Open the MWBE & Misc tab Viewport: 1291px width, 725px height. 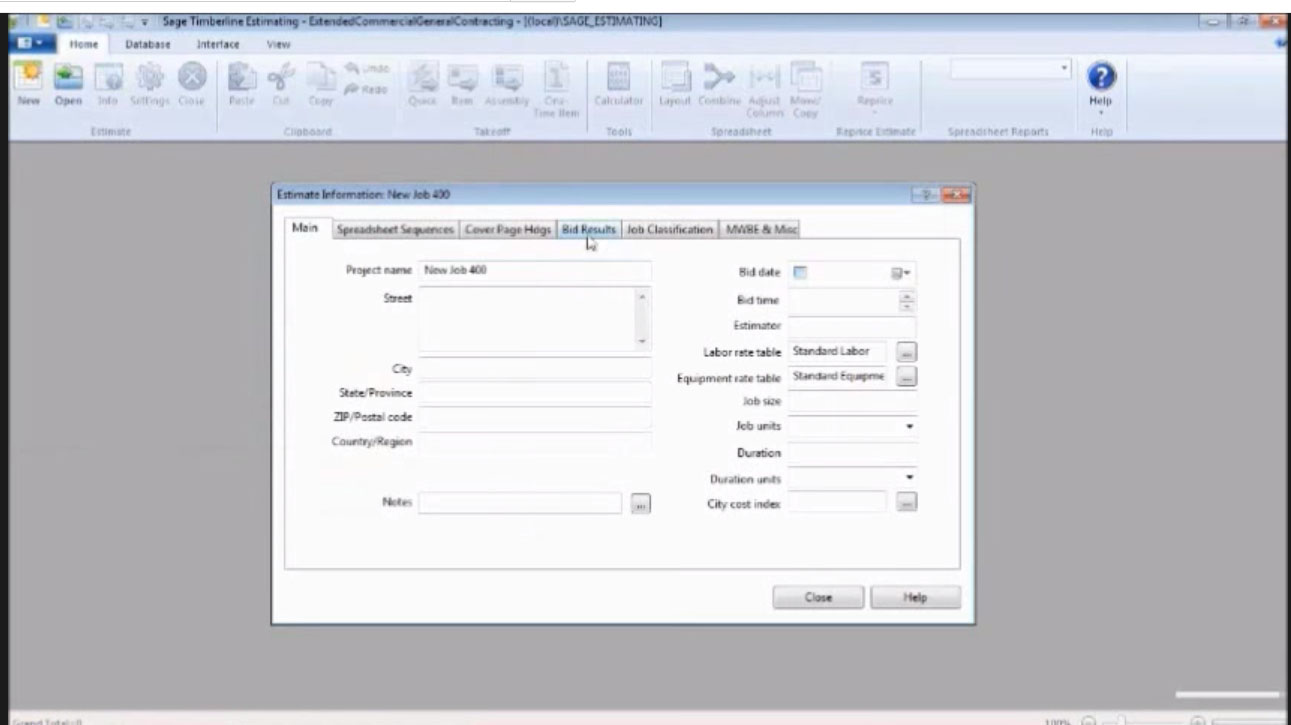pos(762,229)
